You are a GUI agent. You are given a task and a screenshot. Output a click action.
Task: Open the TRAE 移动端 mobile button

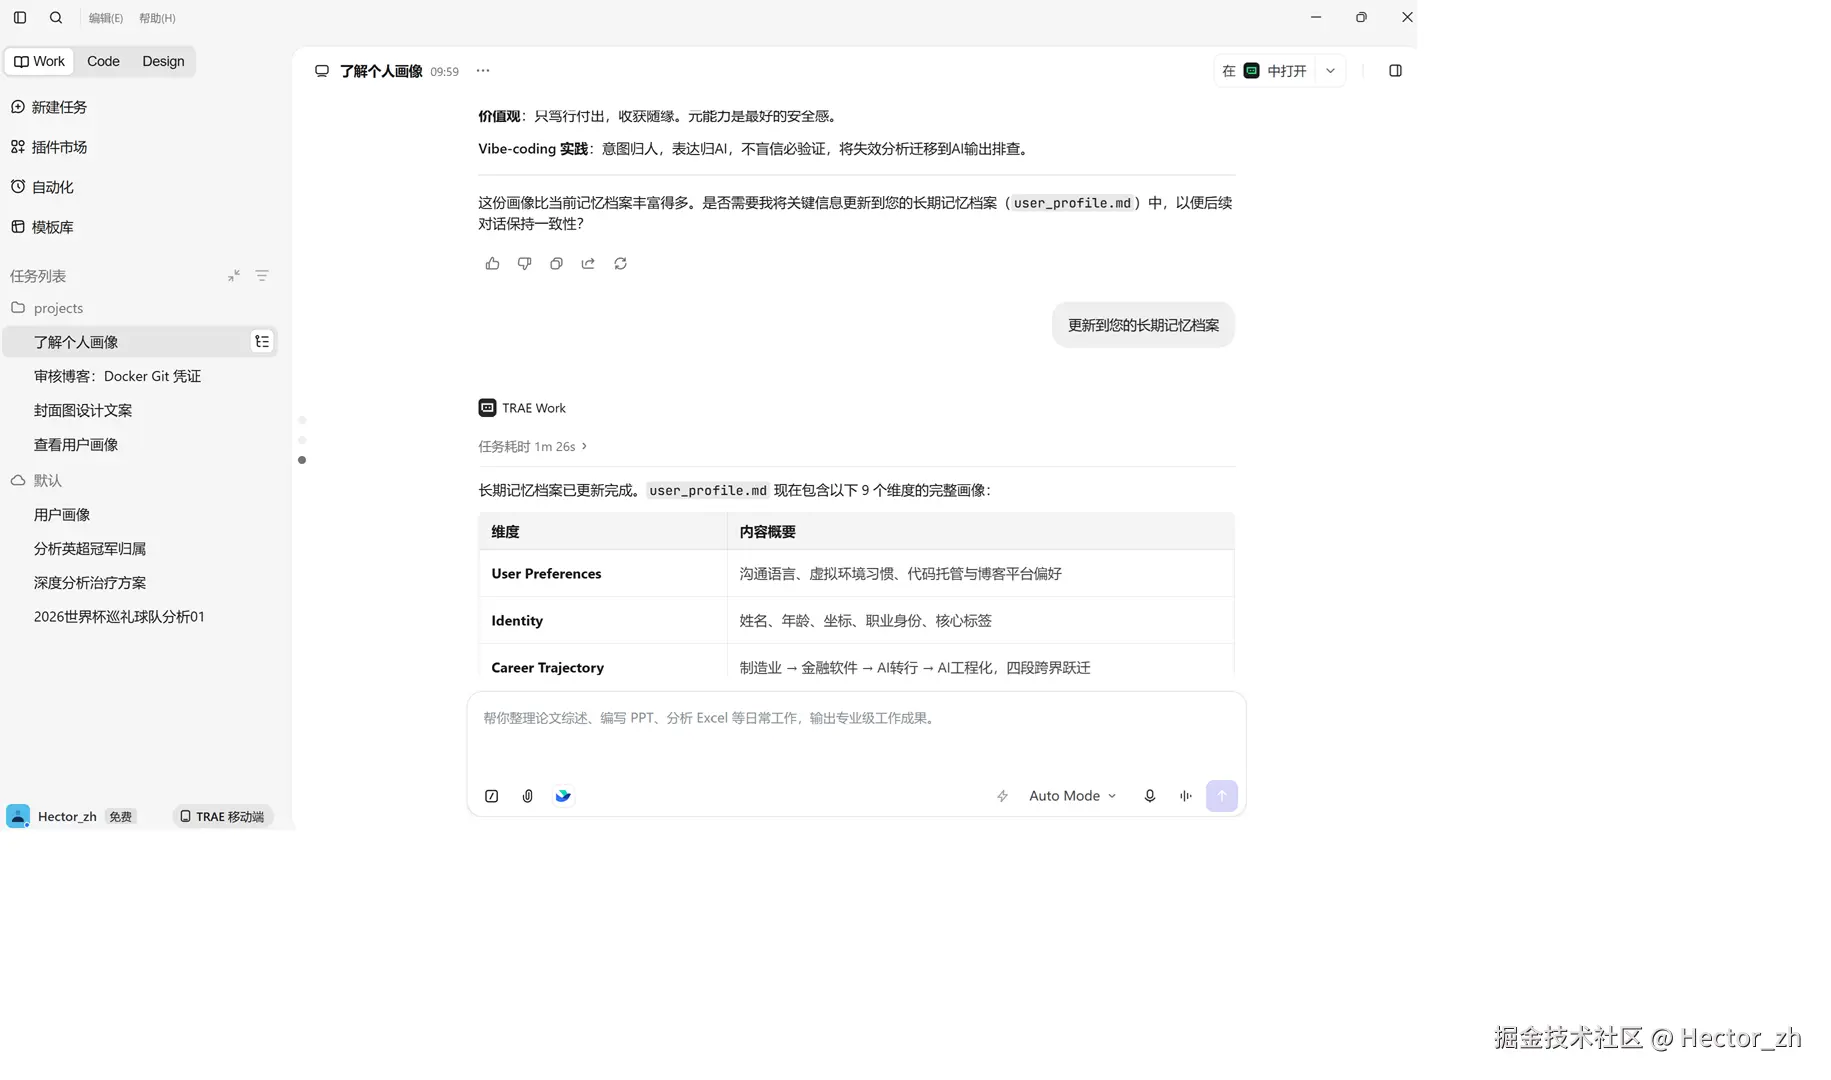click(x=222, y=816)
